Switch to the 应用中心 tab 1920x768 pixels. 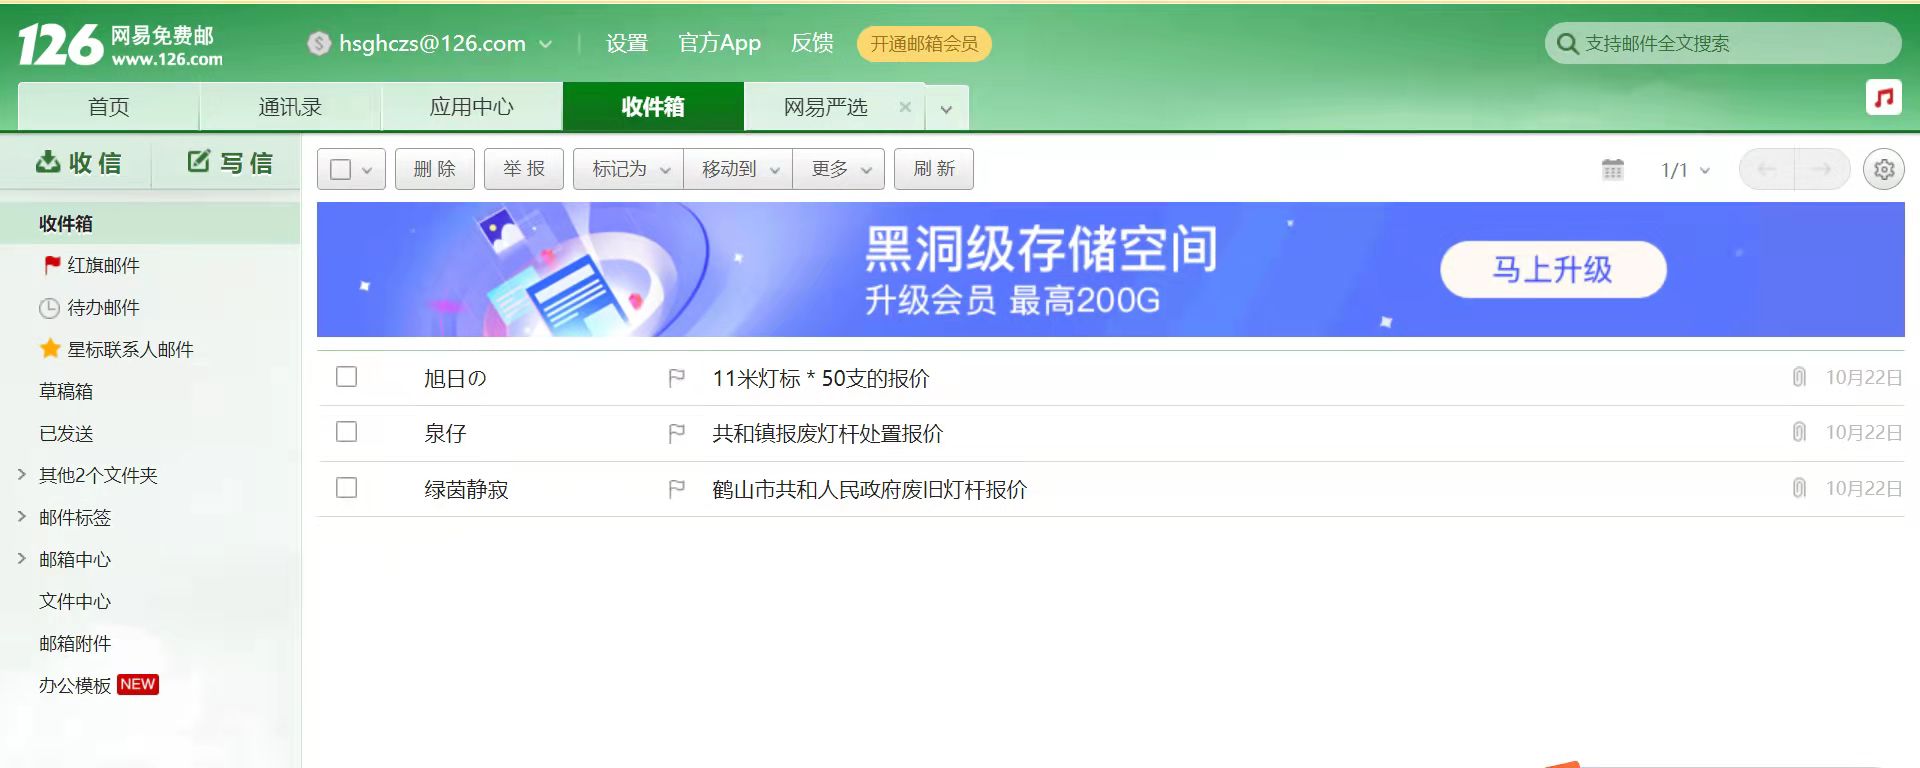tap(471, 107)
